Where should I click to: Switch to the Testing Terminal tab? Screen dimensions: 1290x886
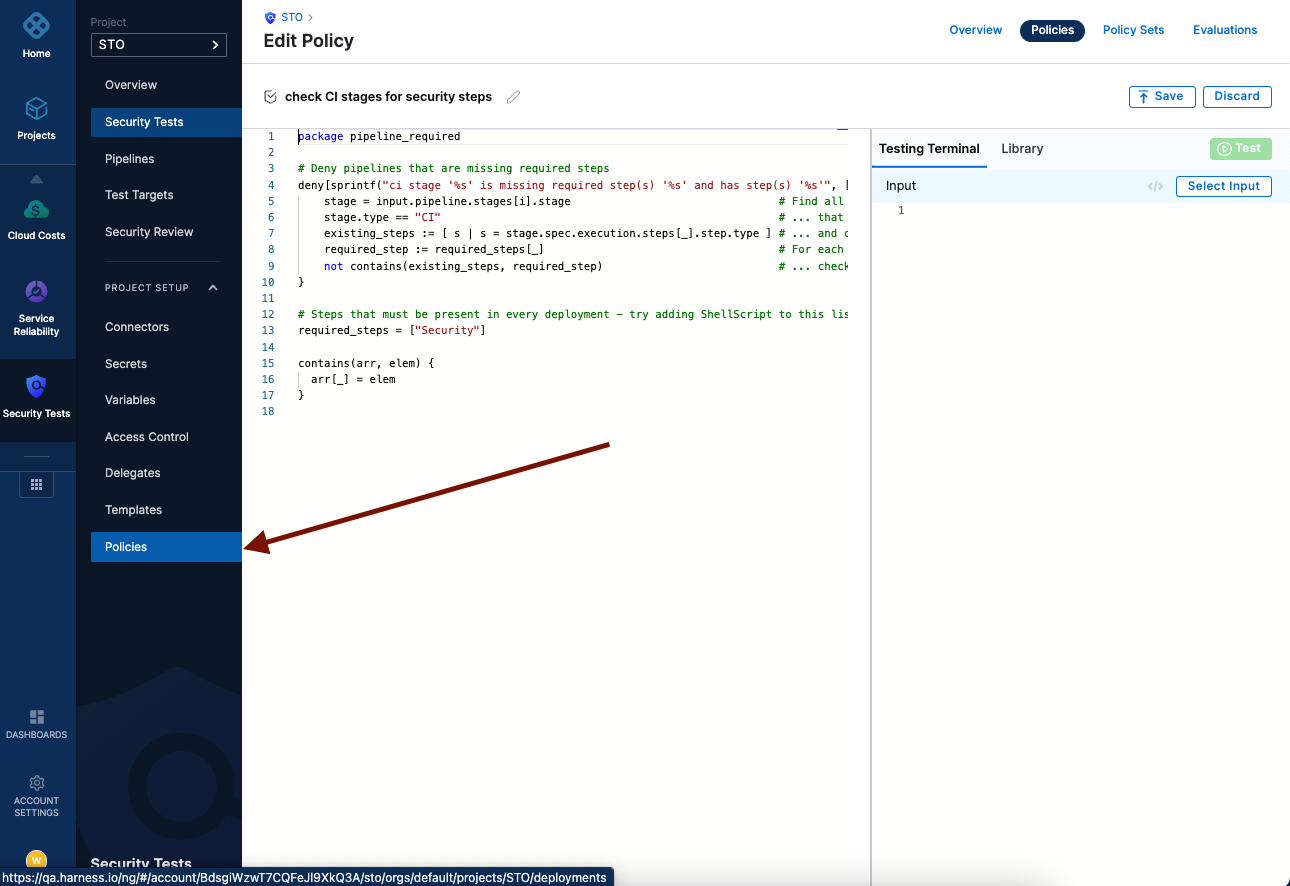(929, 149)
